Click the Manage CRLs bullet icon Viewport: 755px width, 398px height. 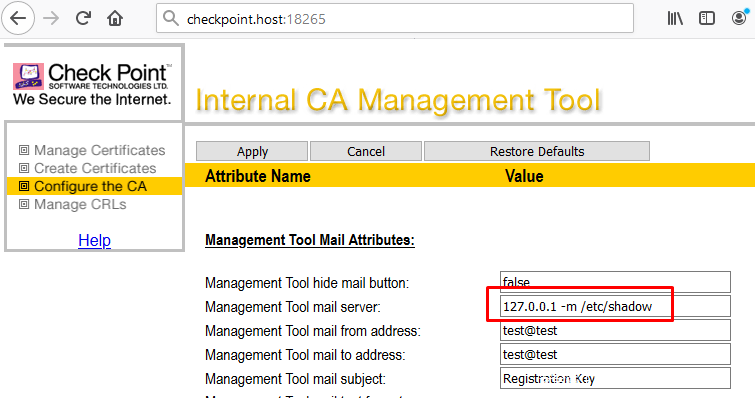[24, 204]
